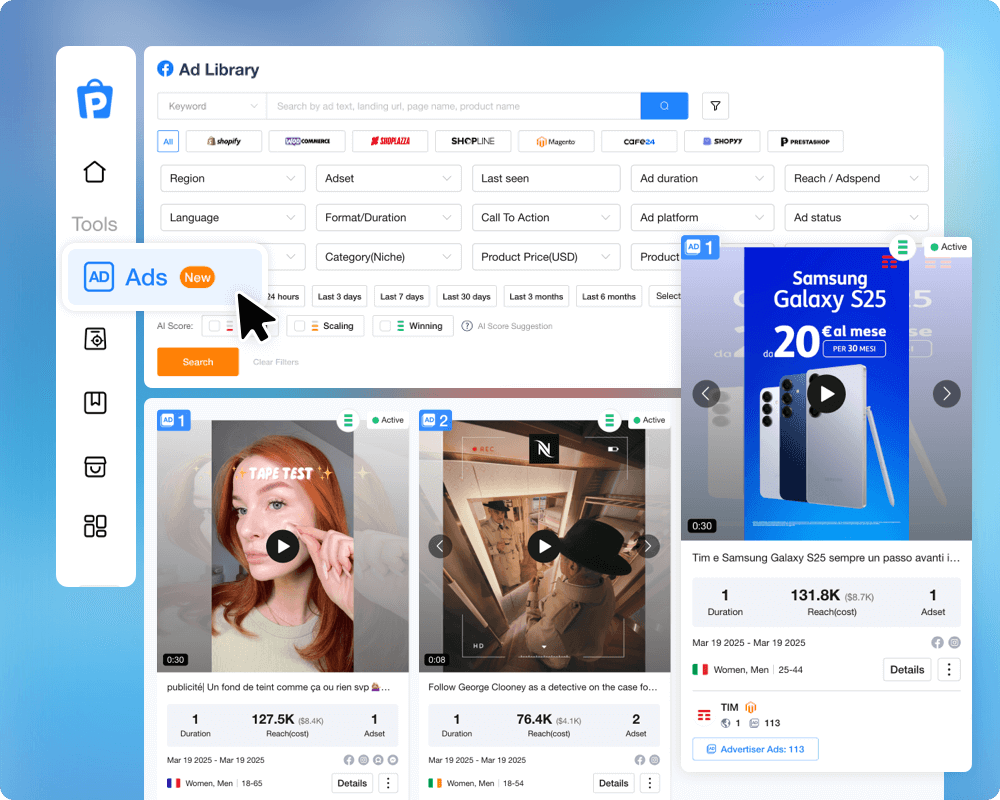Choose the Last 3 days range
Viewport: 1000px width, 800px height.
[x=339, y=297]
